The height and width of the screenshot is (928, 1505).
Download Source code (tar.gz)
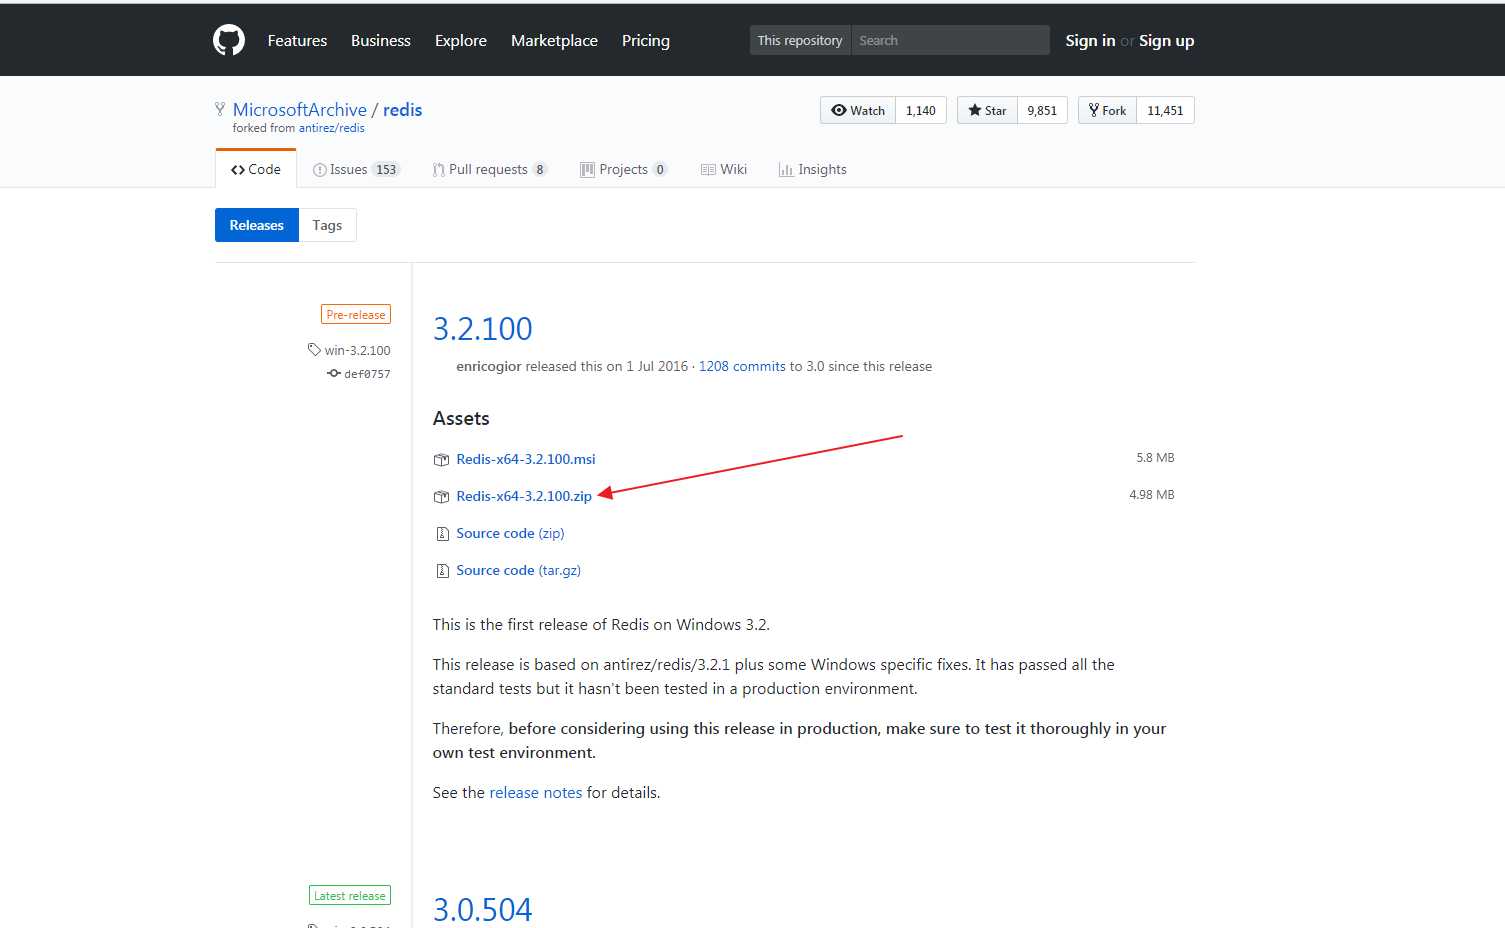[518, 570]
